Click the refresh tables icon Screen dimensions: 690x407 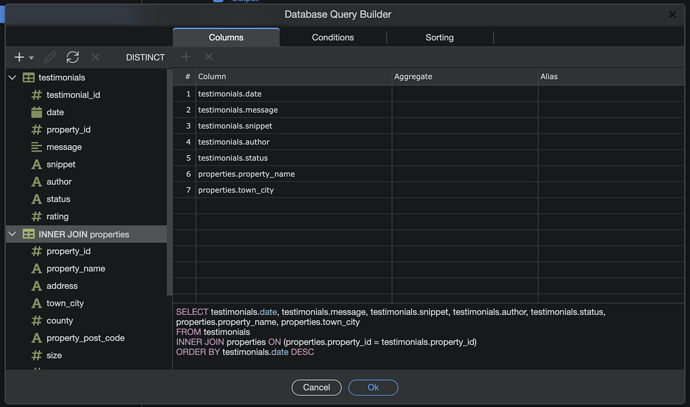(x=73, y=57)
